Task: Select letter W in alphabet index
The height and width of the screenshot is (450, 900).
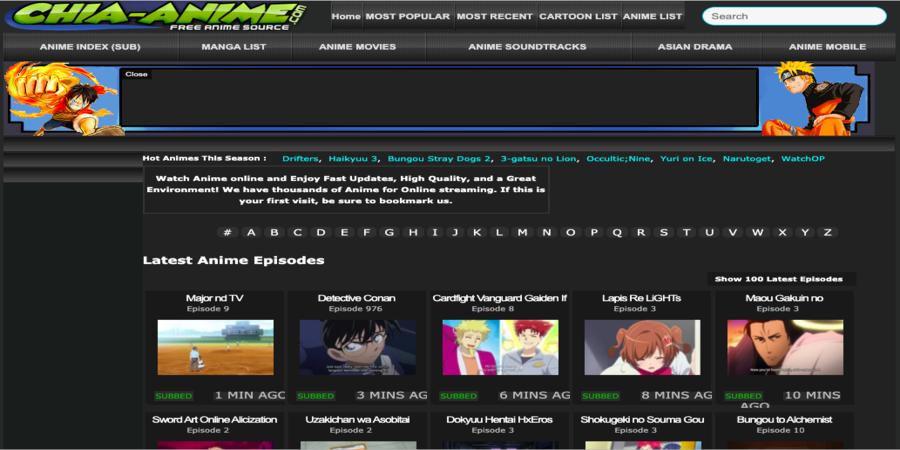Action: point(758,232)
